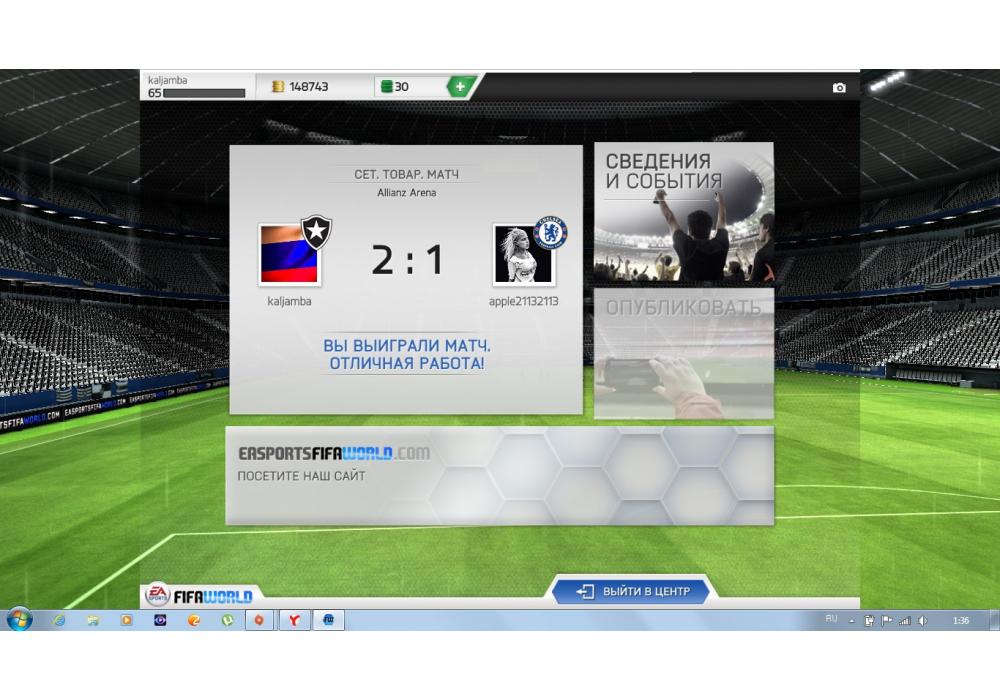This screenshot has height=700, width=1000.
Task: Click the Опубликовать tile
Action: (684, 354)
